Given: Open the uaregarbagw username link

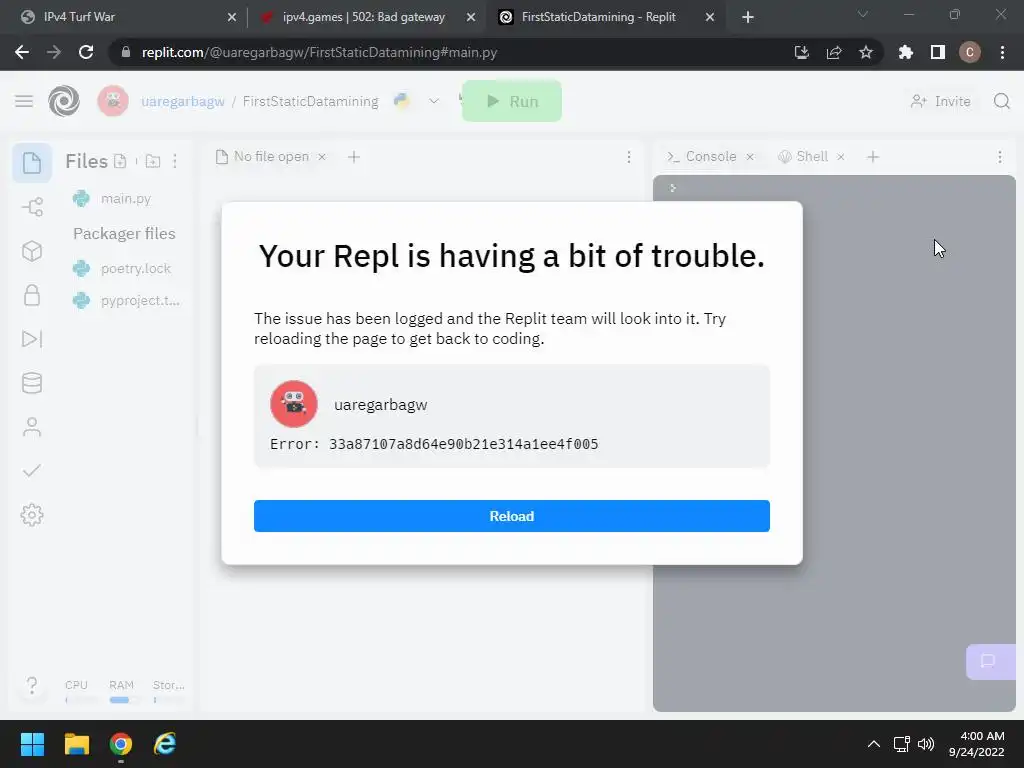Looking at the screenshot, I should (183, 101).
